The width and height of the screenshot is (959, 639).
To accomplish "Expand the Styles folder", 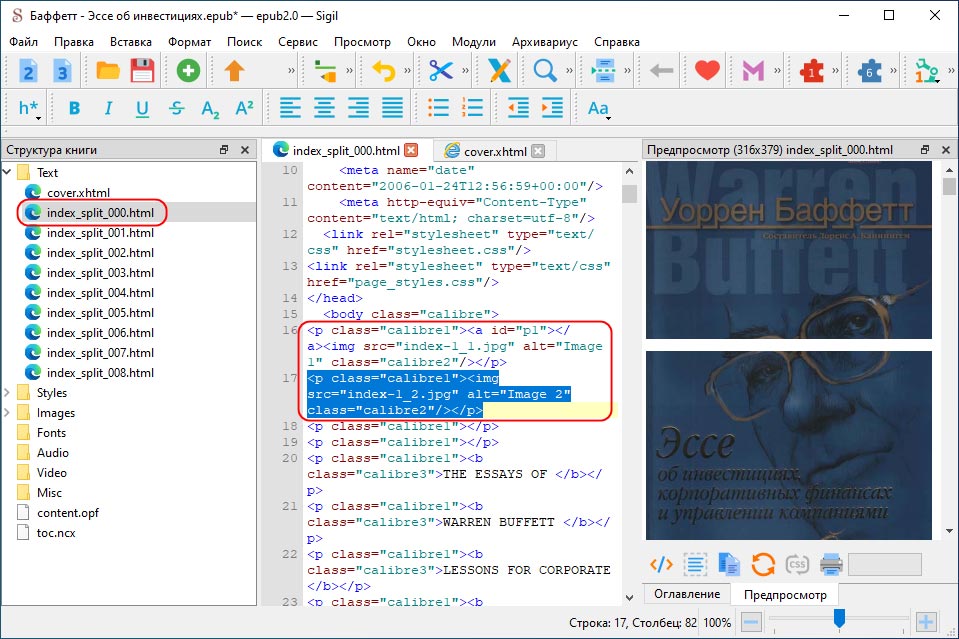I will 7,393.
